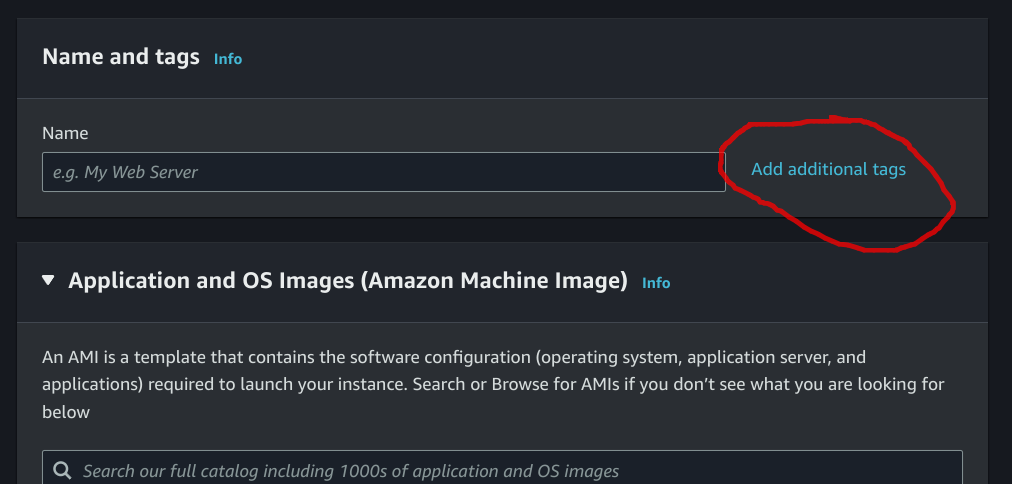This screenshot has height=484, width=1012.
Task: Click empty space right of Name and tags Info
Action: (600, 59)
